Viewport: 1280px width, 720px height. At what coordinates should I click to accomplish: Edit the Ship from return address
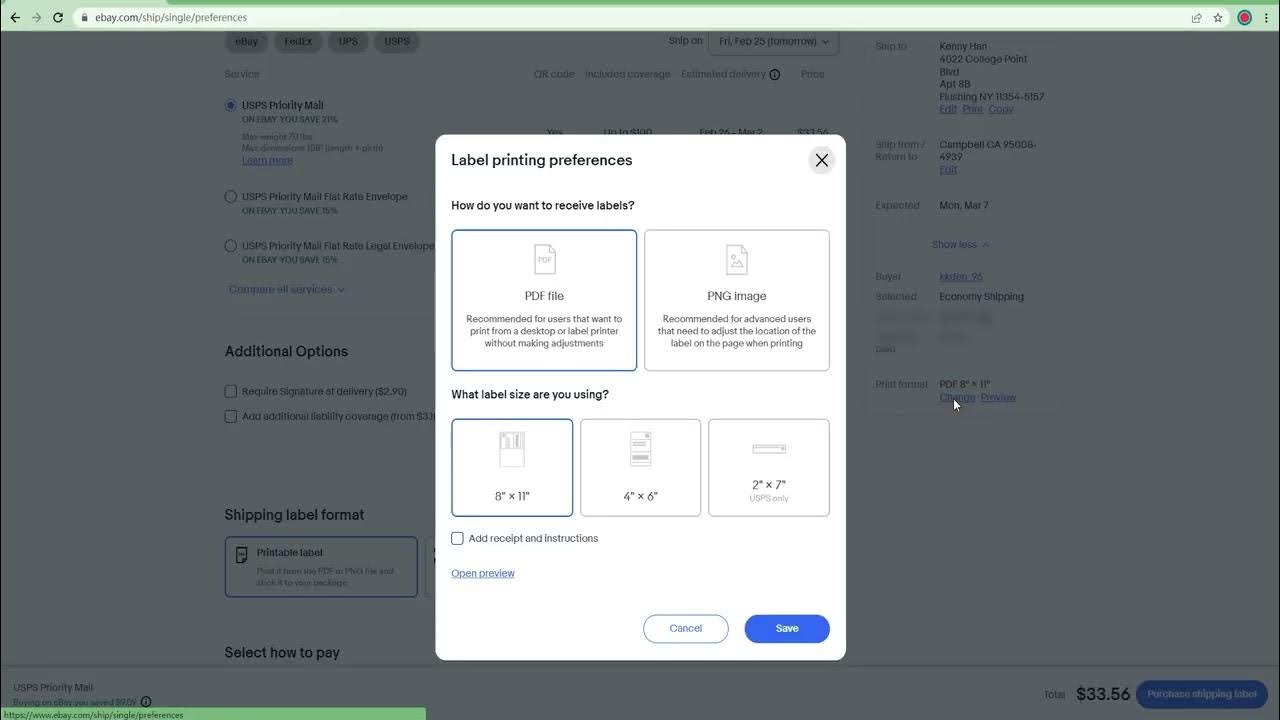tap(948, 170)
